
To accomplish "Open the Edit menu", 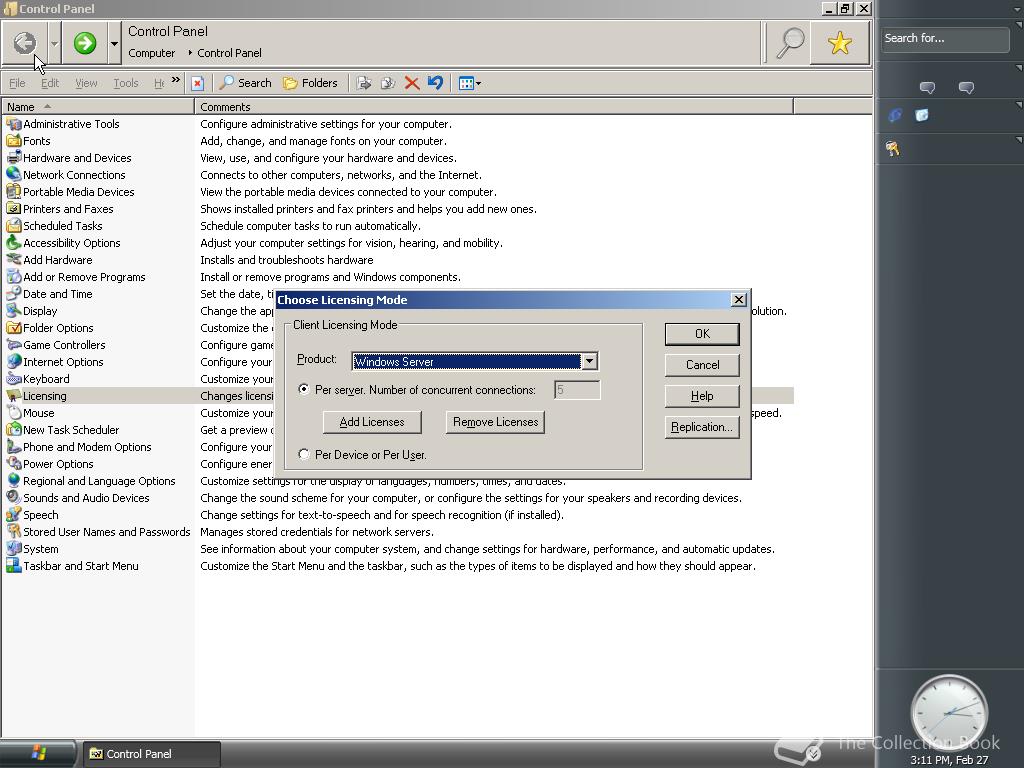I will tap(50, 83).
